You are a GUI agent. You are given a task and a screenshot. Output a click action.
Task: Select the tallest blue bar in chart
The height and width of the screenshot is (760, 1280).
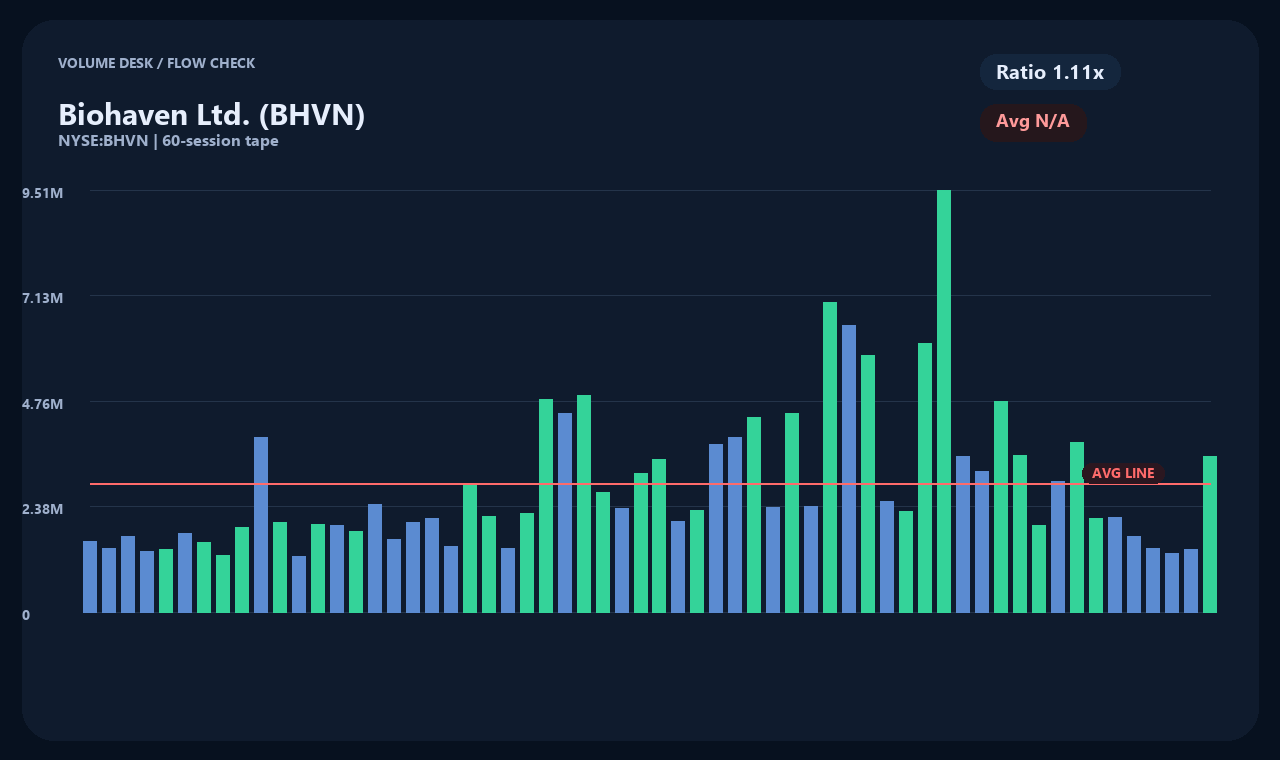click(x=849, y=469)
